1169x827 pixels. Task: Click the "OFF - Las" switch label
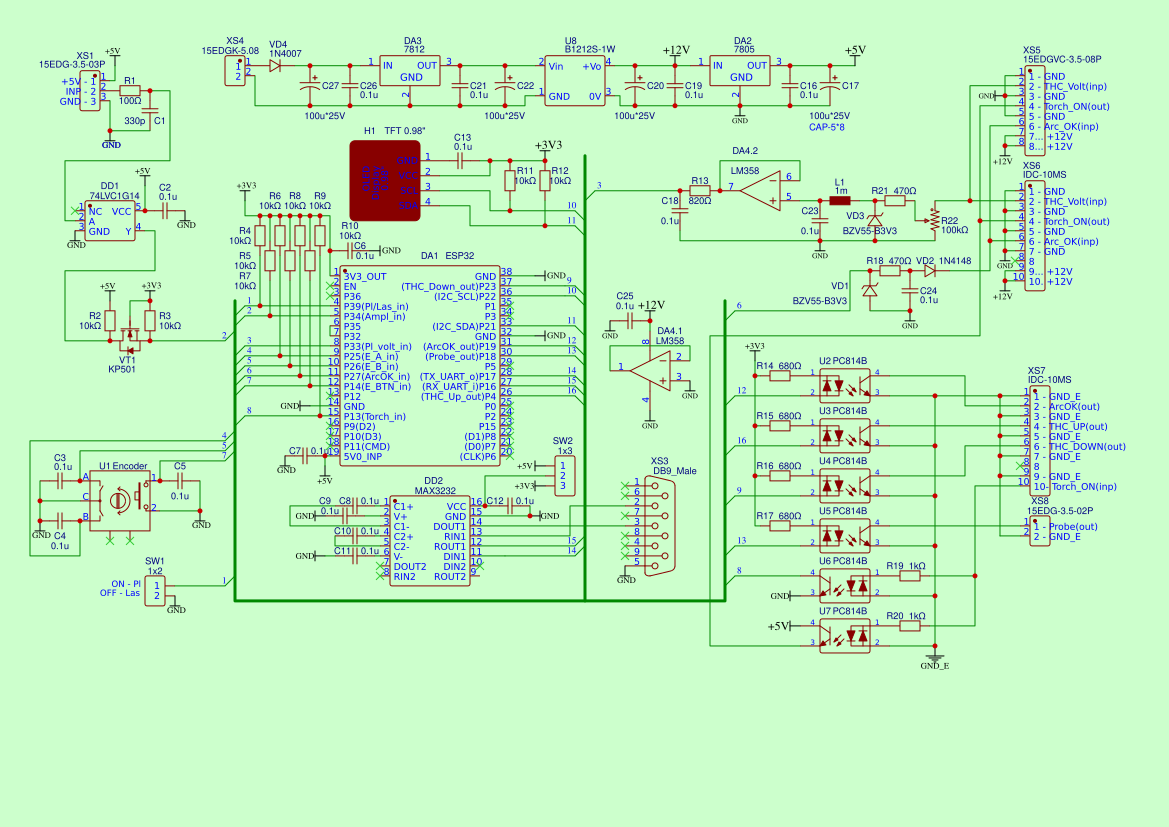pyautogui.click(x=120, y=594)
